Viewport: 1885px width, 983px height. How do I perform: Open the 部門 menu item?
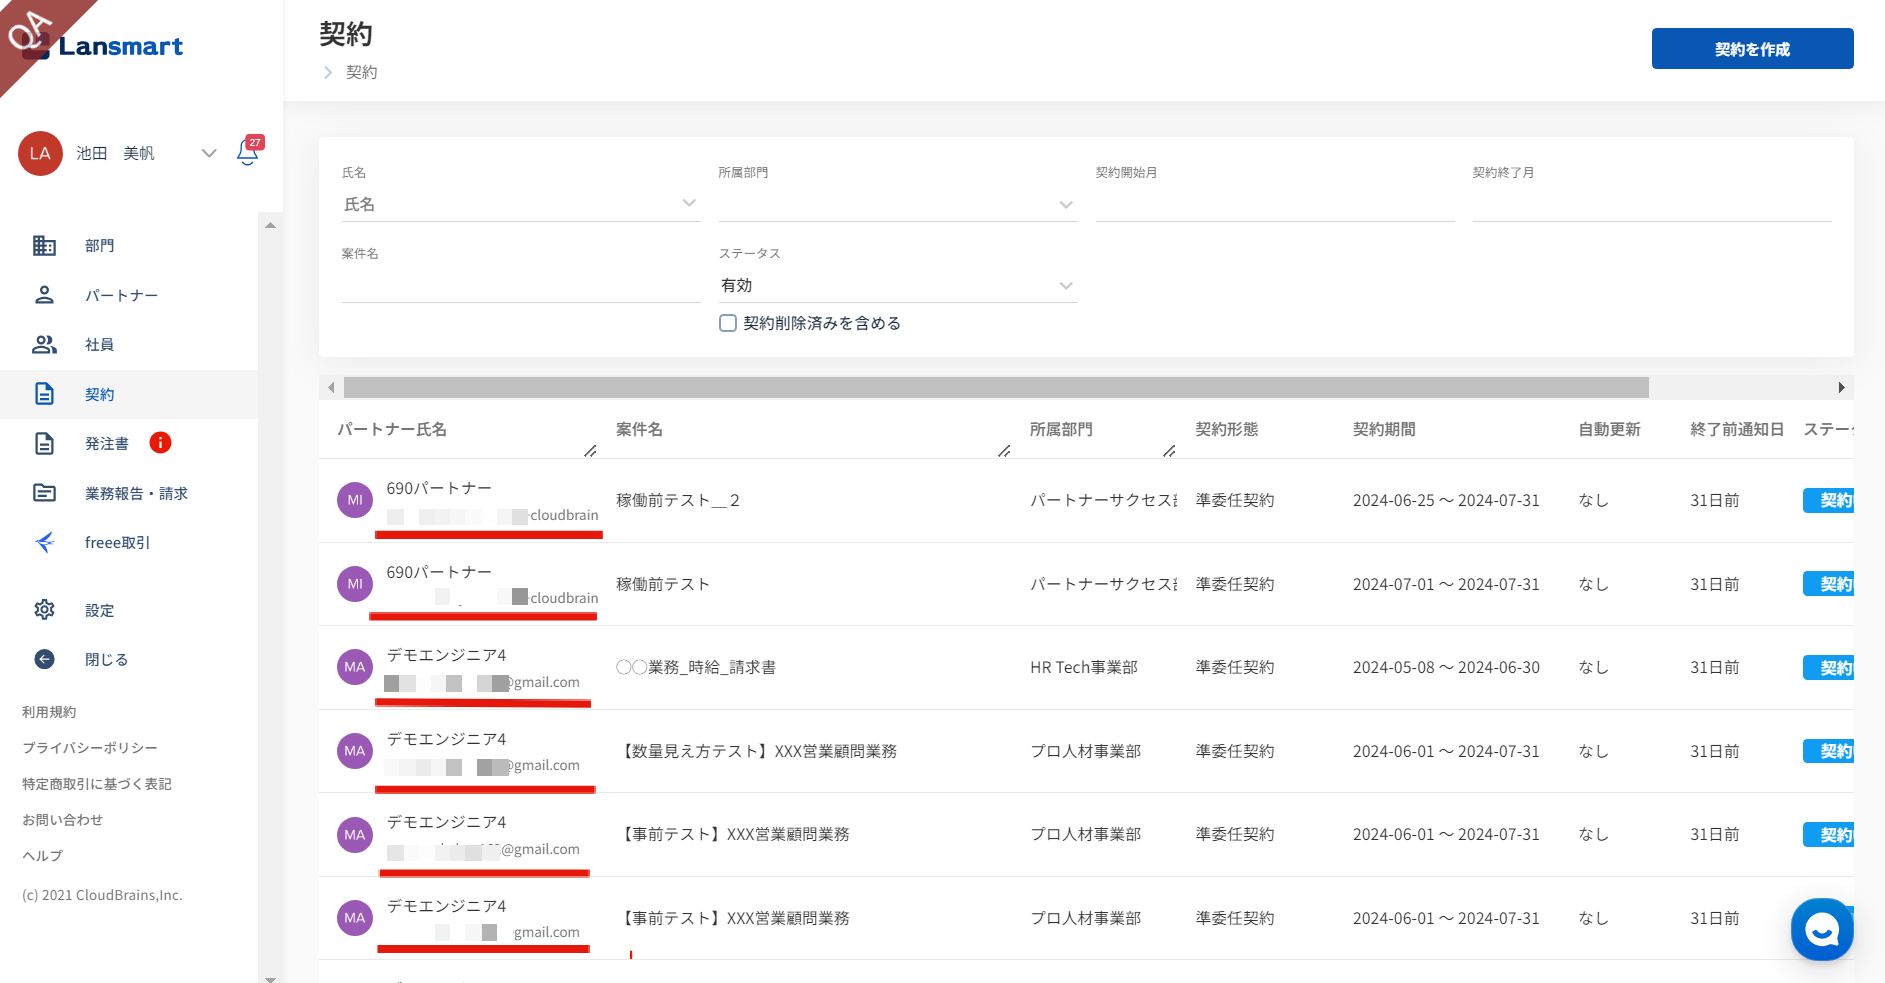click(x=99, y=246)
